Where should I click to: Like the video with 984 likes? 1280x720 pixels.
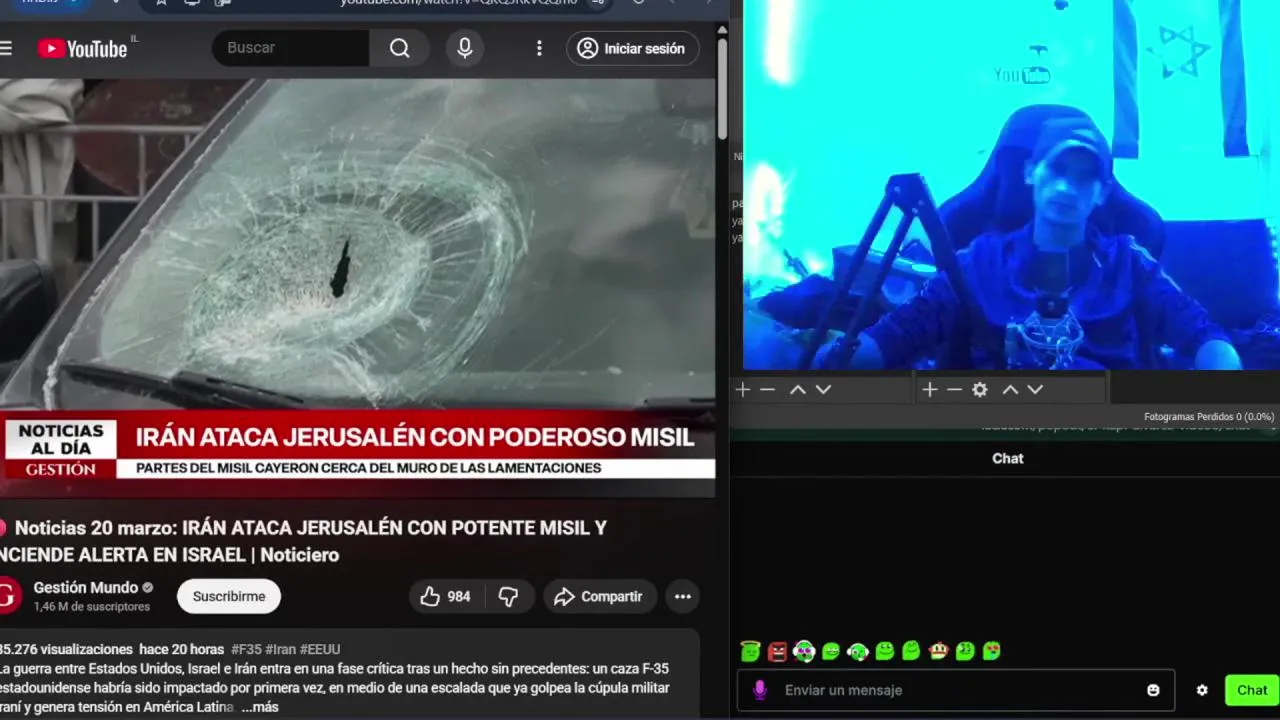(x=445, y=596)
